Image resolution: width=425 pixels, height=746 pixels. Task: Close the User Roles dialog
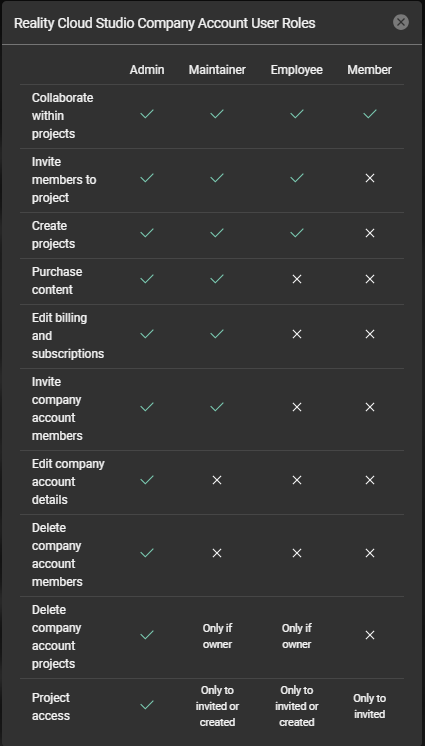401,22
